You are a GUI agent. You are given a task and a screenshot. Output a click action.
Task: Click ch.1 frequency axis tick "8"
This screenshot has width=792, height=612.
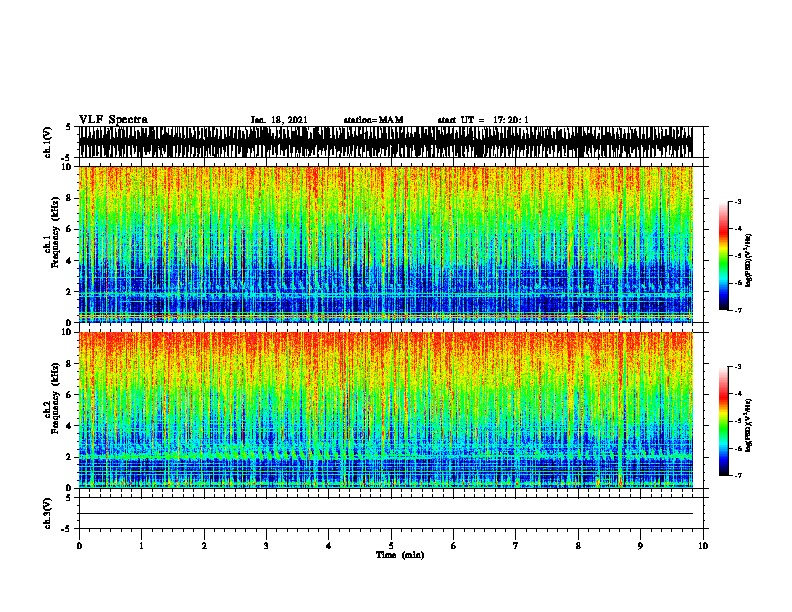[70, 198]
